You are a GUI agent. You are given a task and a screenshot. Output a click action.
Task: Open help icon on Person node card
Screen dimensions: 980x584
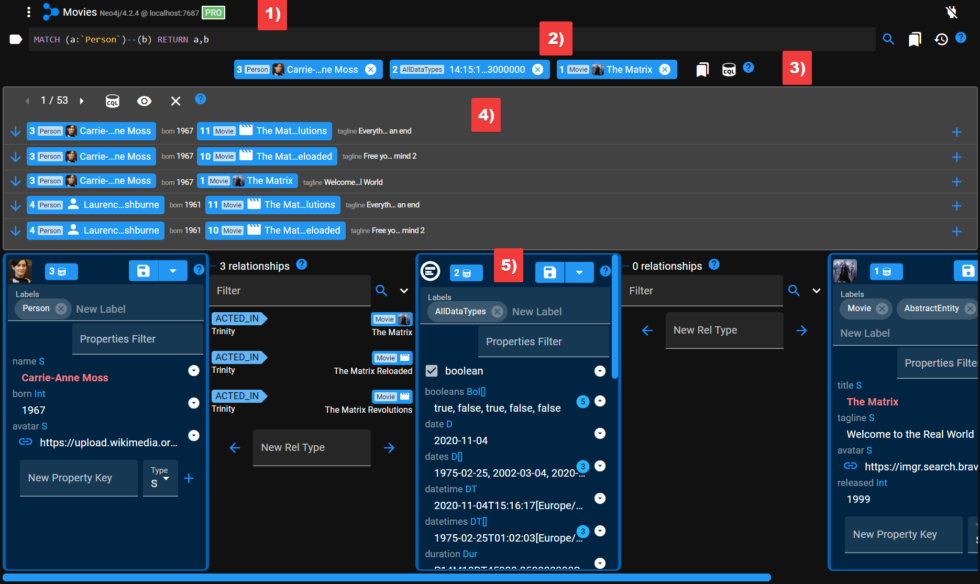click(x=199, y=269)
